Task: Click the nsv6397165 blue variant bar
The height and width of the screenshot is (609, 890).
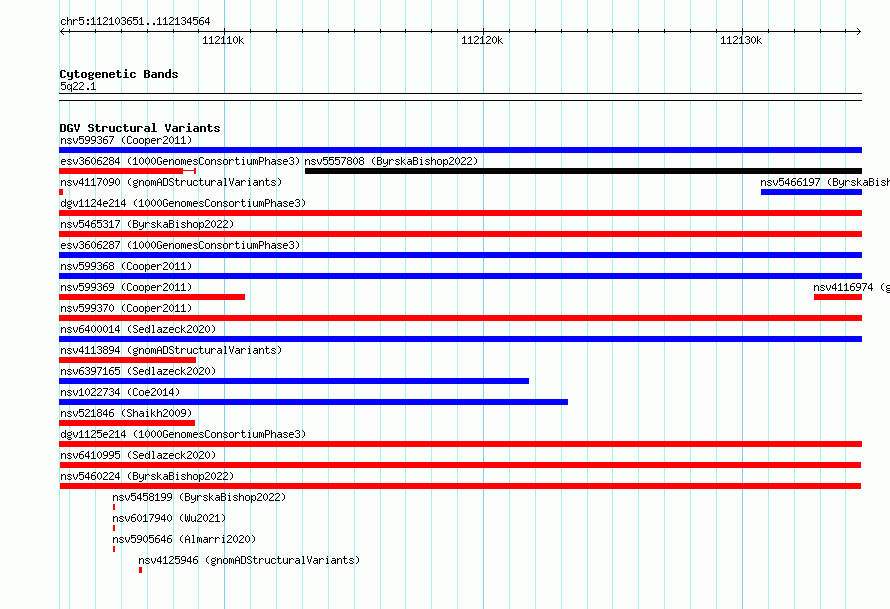Action: click(x=294, y=381)
